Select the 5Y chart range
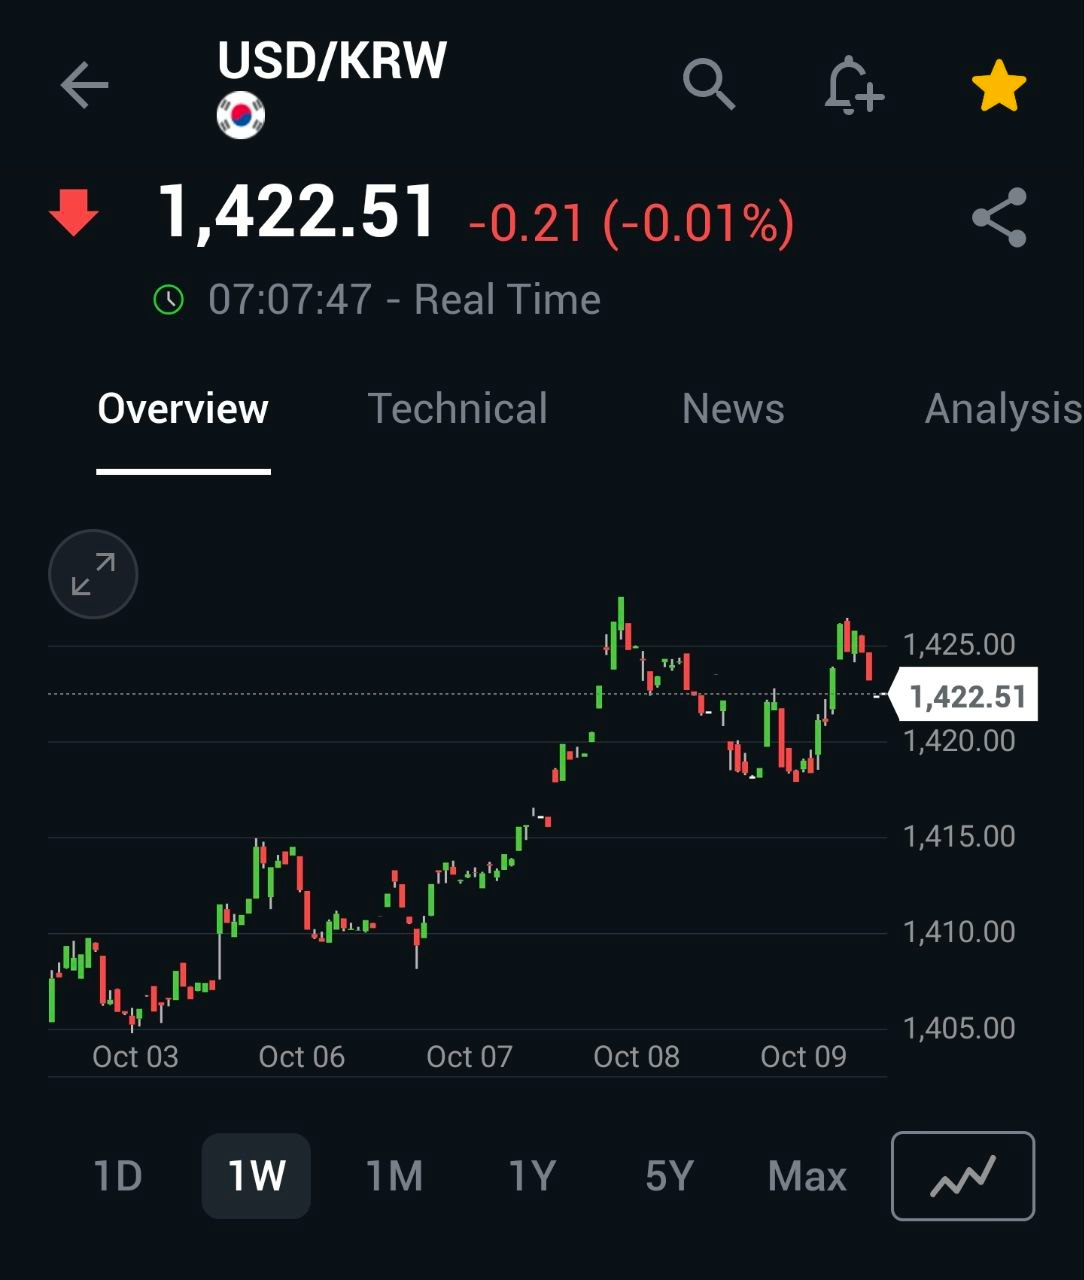Image resolution: width=1084 pixels, height=1280 pixels. pyautogui.click(x=669, y=1176)
